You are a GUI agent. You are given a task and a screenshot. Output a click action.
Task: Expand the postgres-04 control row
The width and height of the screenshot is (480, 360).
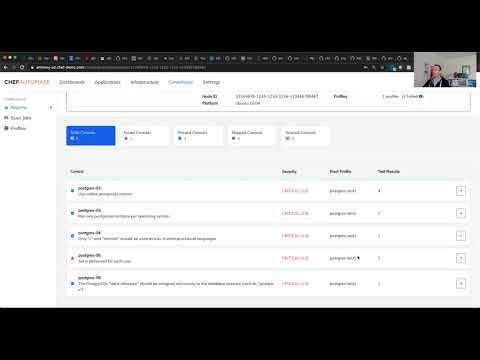coord(461,236)
